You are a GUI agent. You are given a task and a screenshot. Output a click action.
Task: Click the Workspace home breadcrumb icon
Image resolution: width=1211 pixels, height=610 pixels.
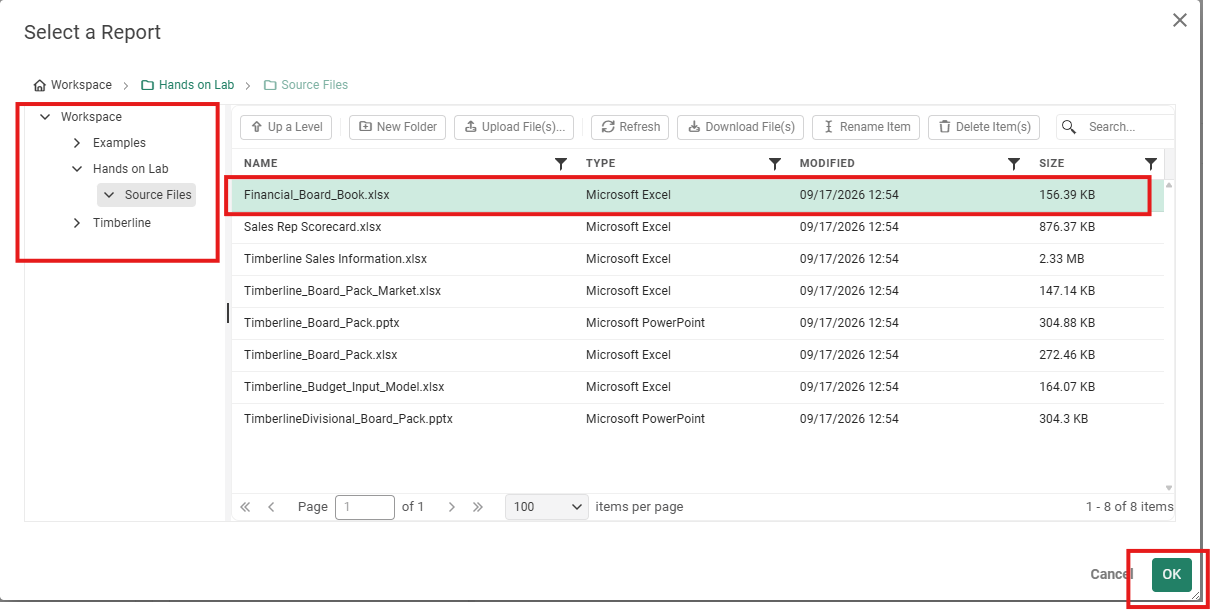(x=40, y=85)
